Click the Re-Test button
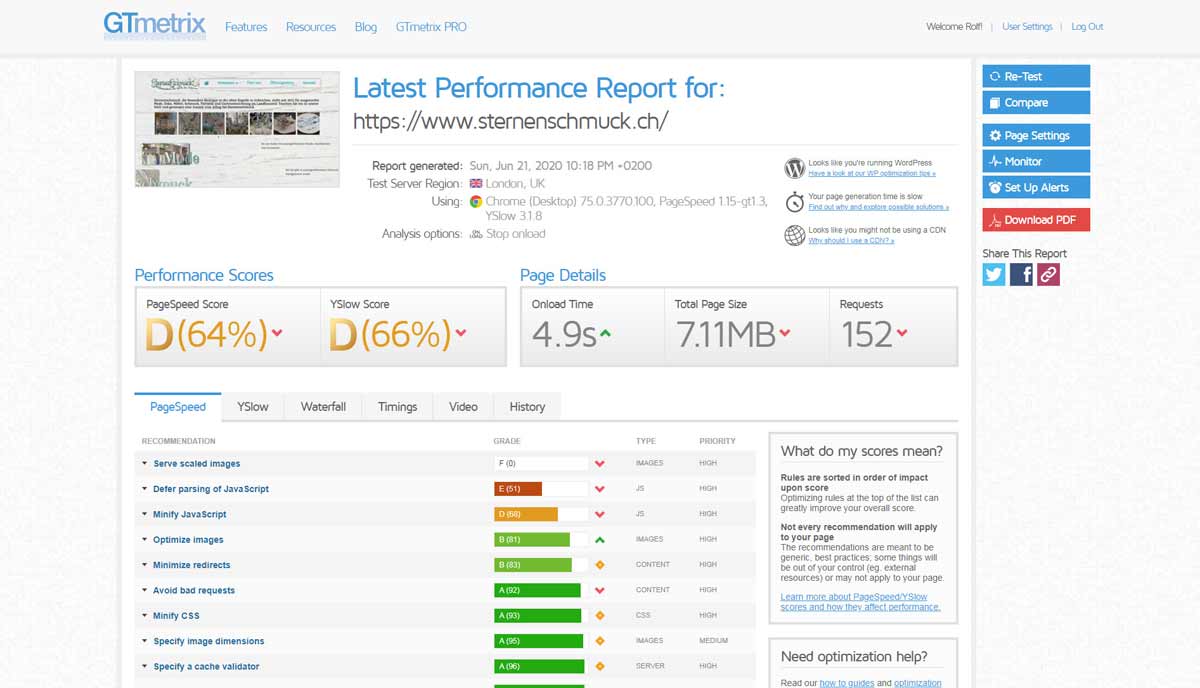 (x=1036, y=76)
